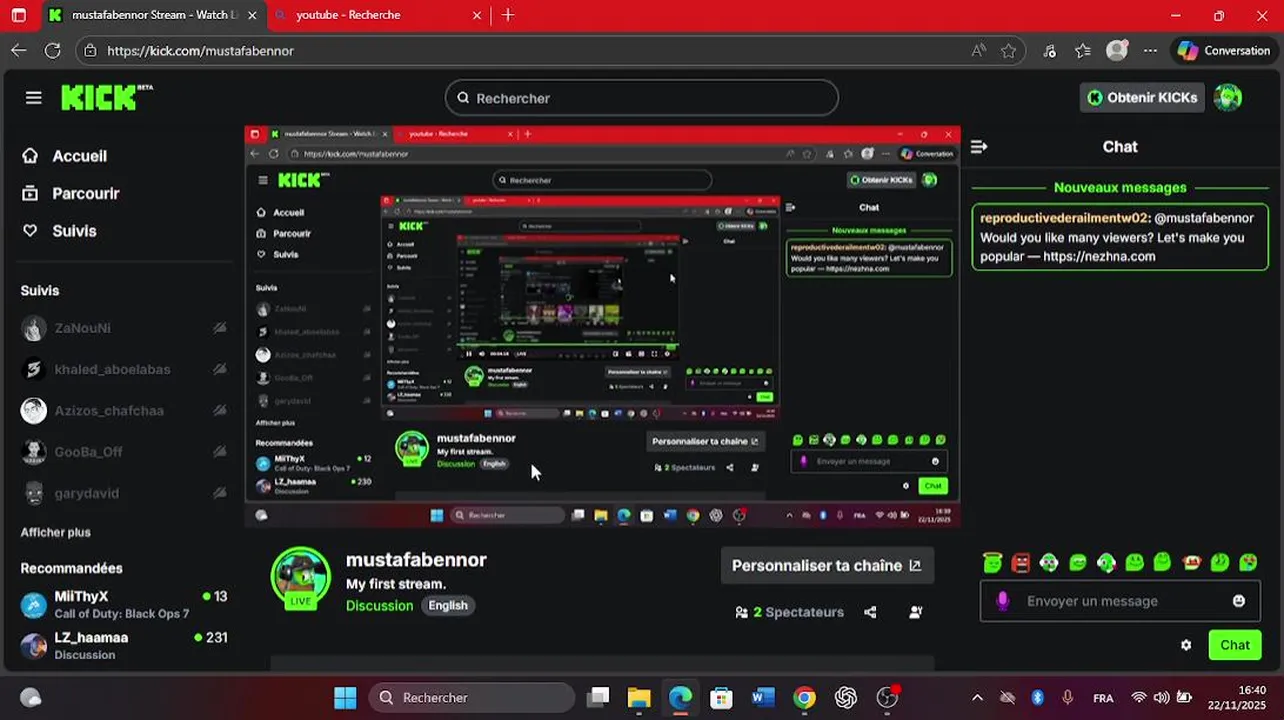Expand followed list with Afficher plus
Screen dimensions: 1284x720
(56, 532)
